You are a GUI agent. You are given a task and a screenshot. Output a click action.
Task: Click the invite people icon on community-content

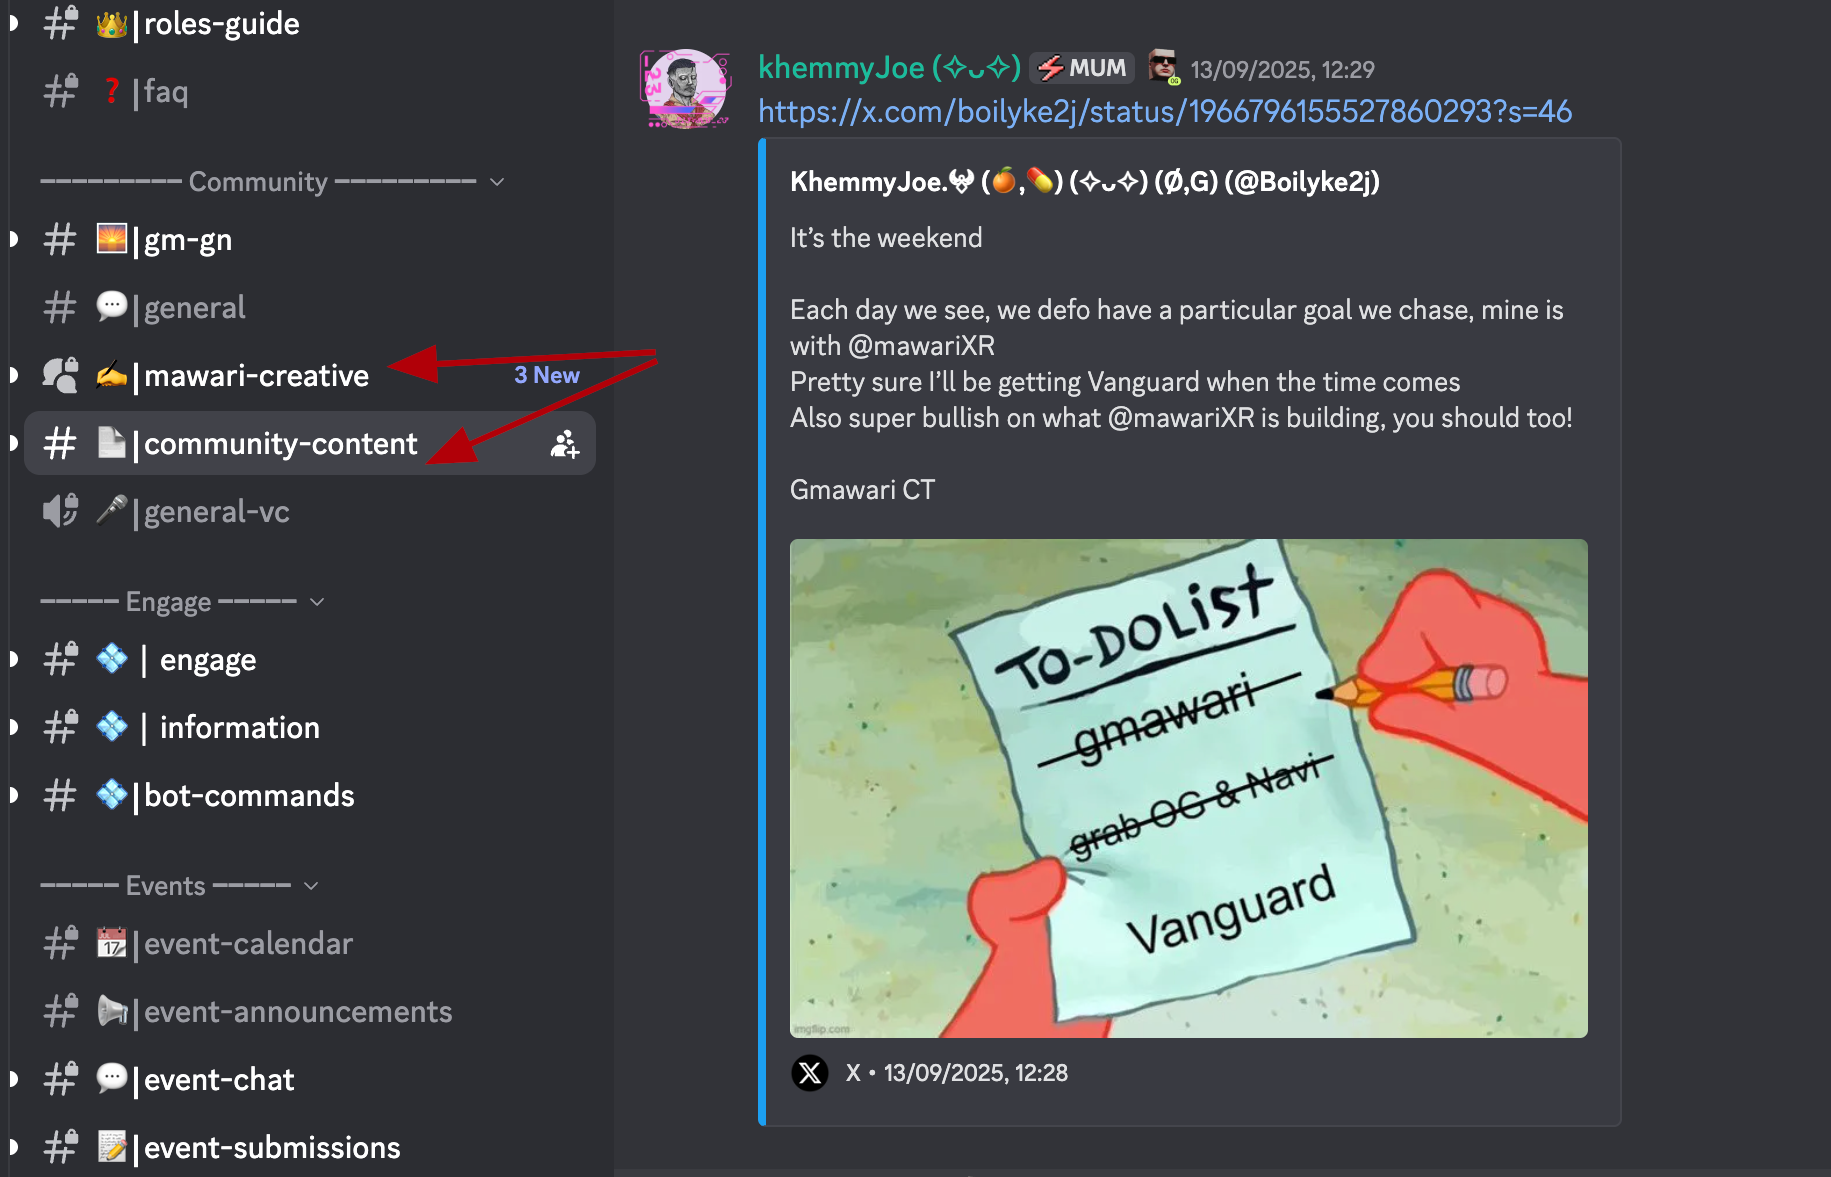coord(565,444)
